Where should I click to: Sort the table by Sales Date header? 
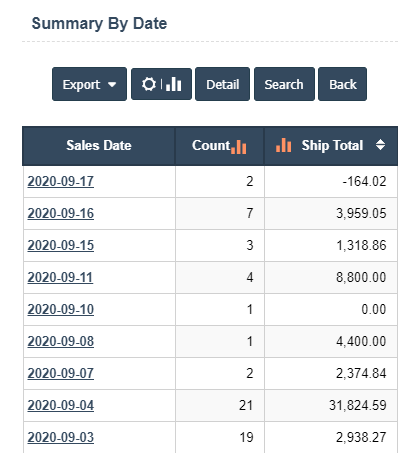[x=99, y=145]
